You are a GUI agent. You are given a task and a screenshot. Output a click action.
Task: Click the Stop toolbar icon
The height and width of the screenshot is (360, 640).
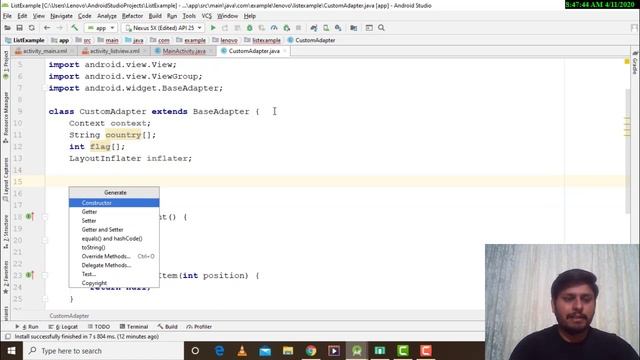(298, 28)
